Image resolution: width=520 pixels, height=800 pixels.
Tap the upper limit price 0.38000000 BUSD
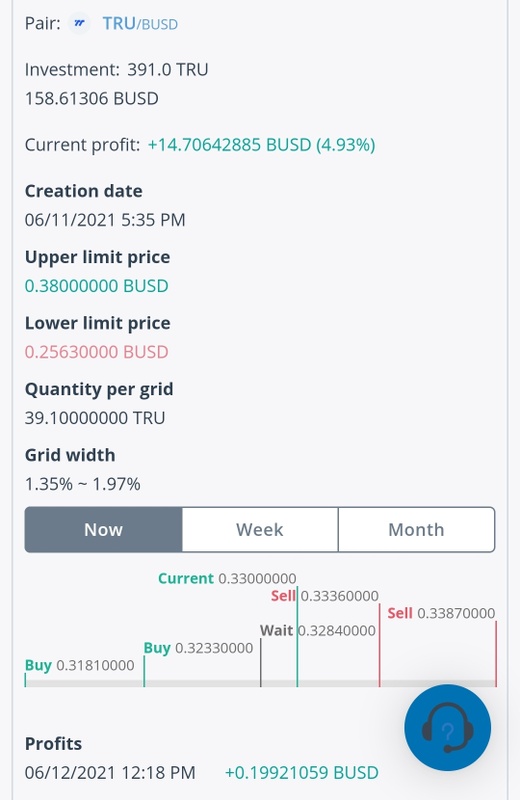(x=96, y=286)
